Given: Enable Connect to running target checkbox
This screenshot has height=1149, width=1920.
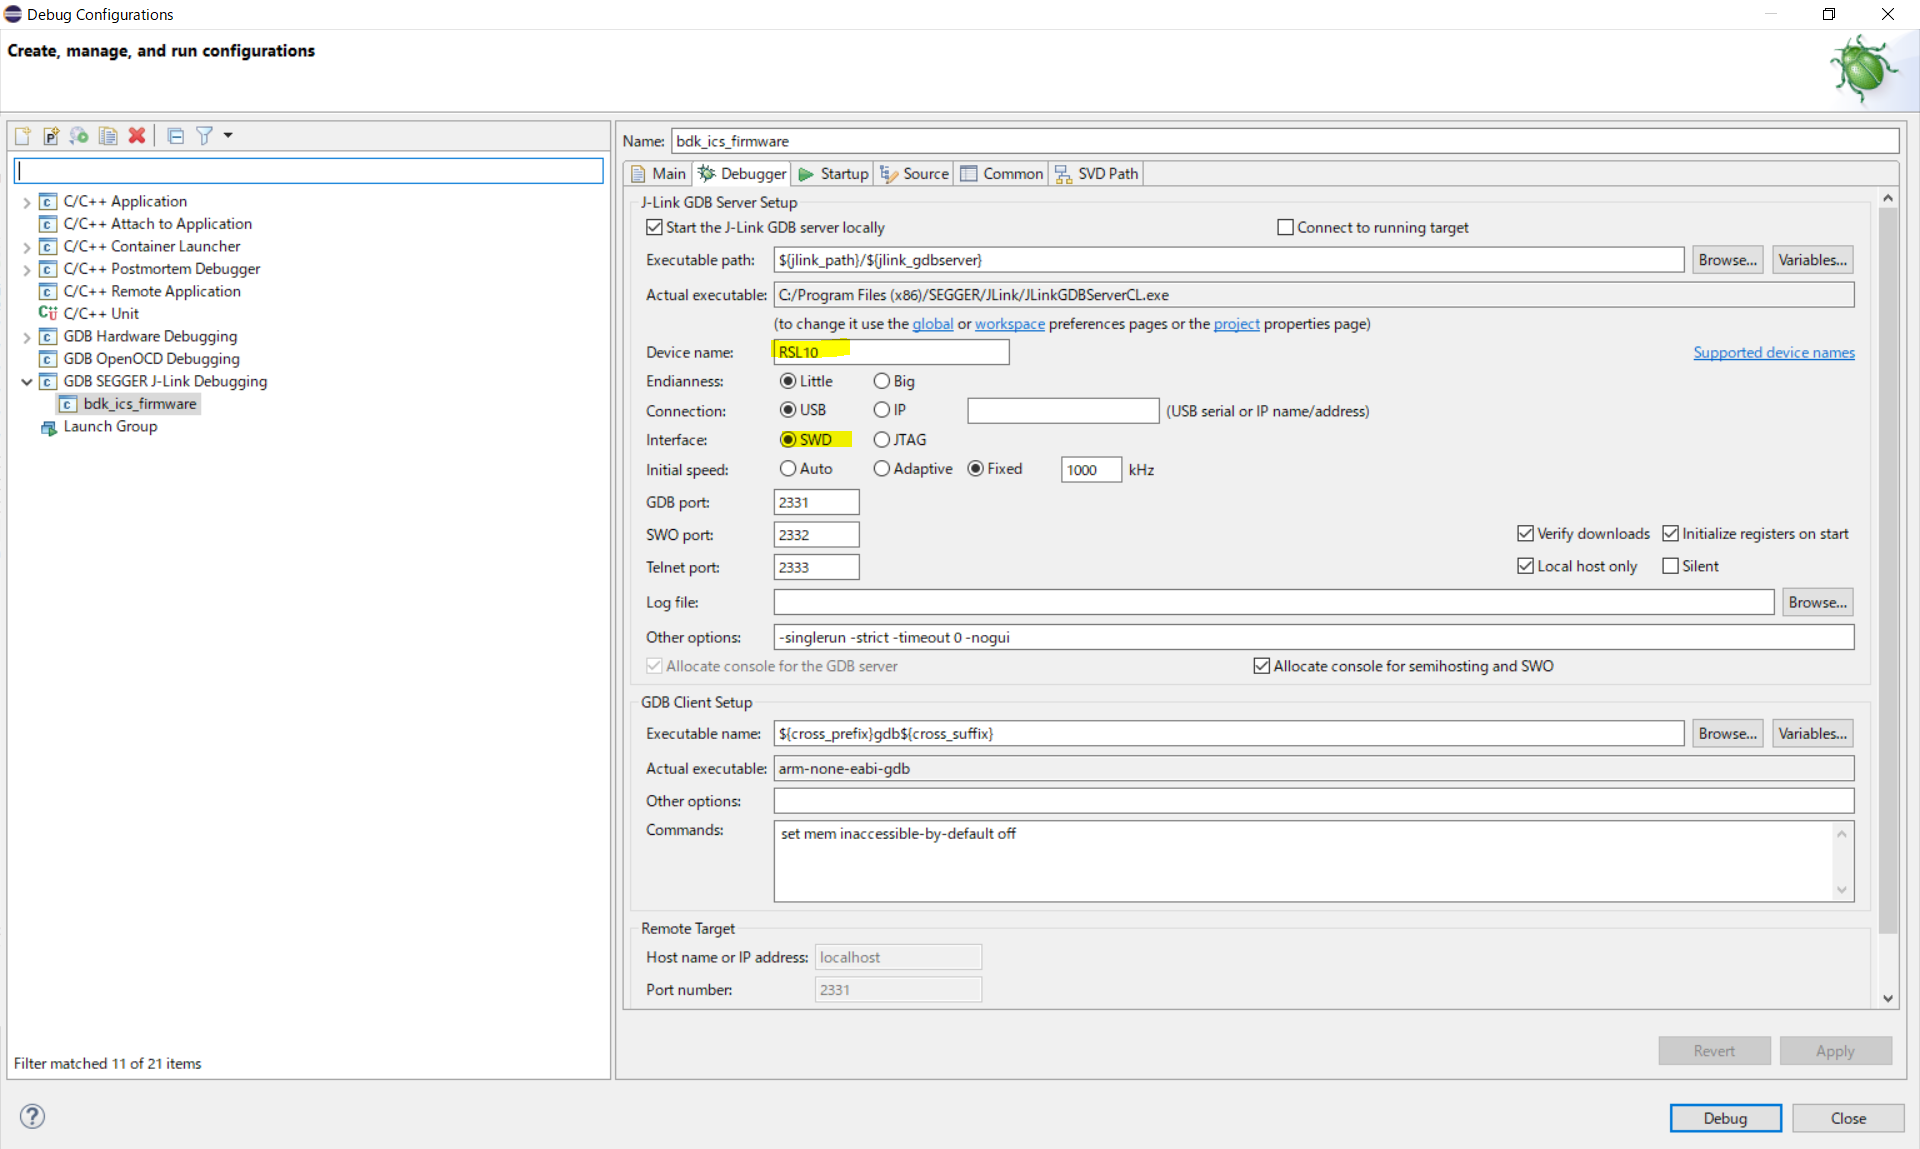Looking at the screenshot, I should [1285, 228].
